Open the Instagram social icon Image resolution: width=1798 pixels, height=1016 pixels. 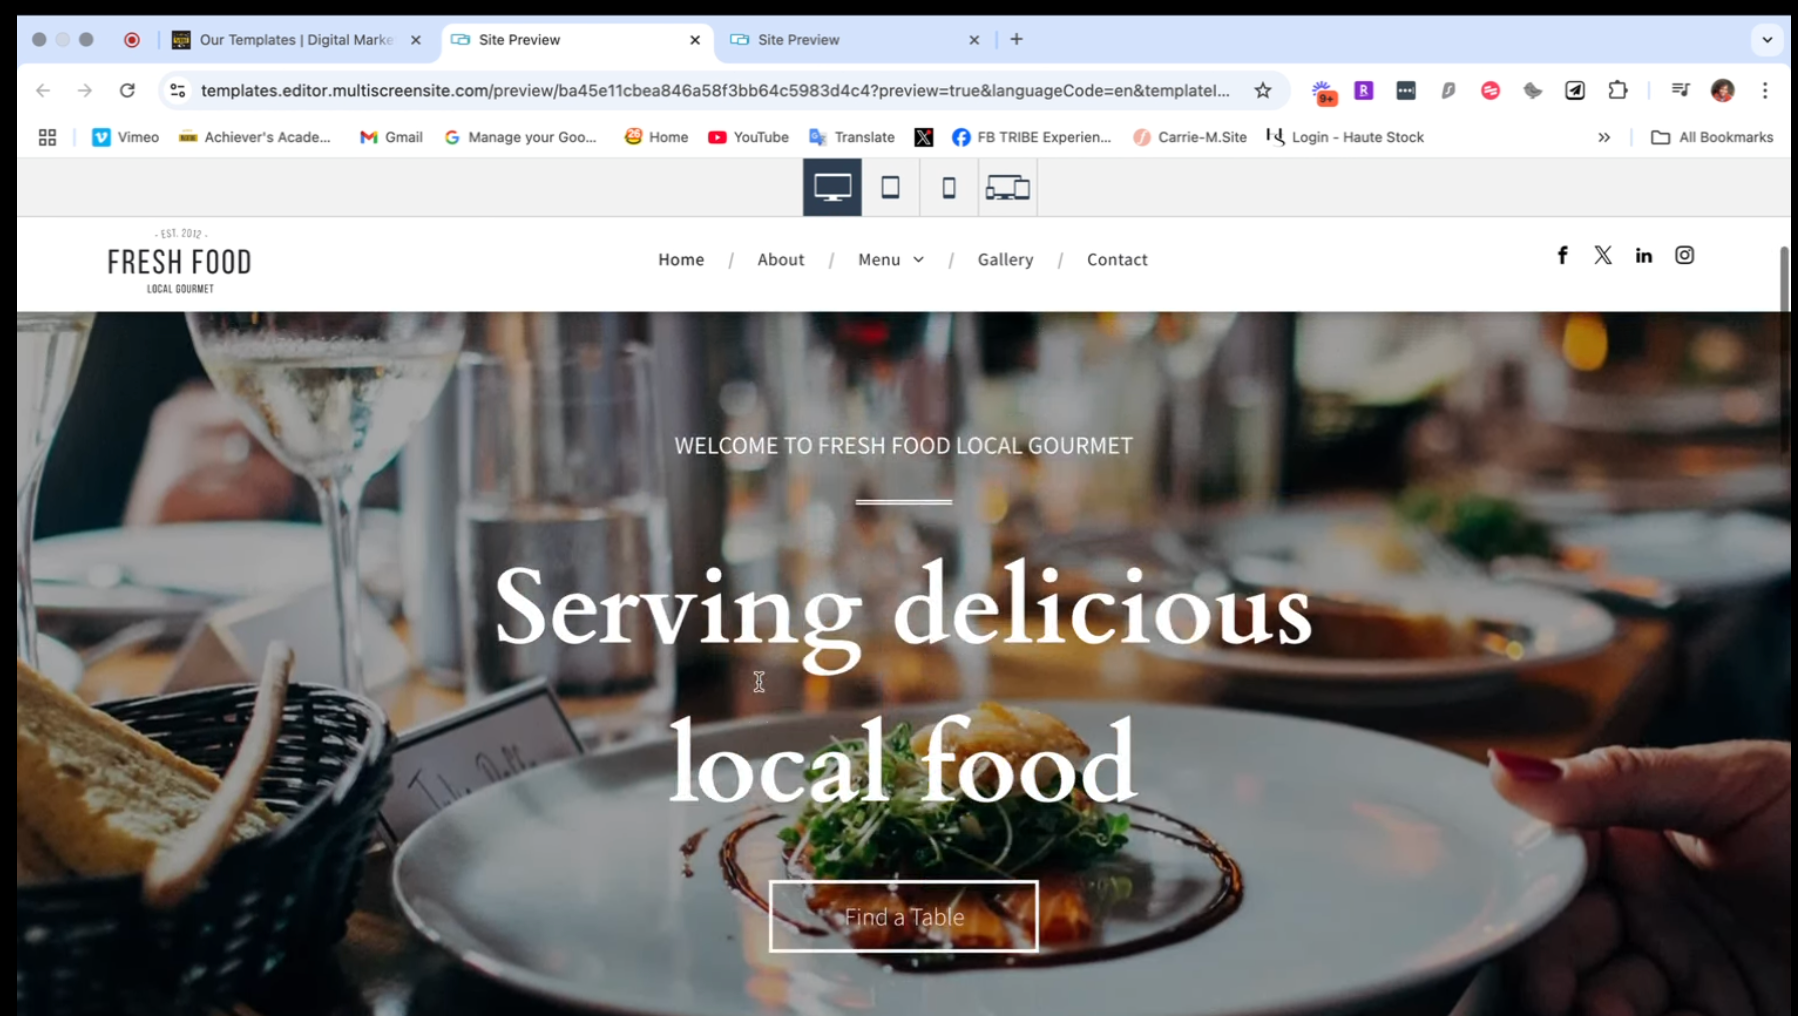click(x=1685, y=255)
